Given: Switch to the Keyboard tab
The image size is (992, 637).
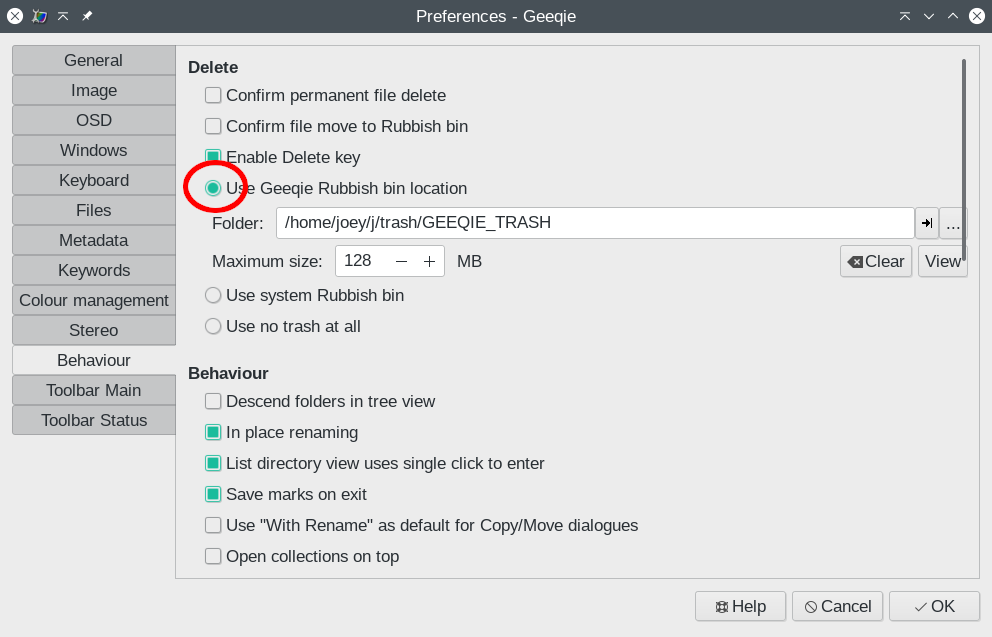Looking at the screenshot, I should coord(93,180).
